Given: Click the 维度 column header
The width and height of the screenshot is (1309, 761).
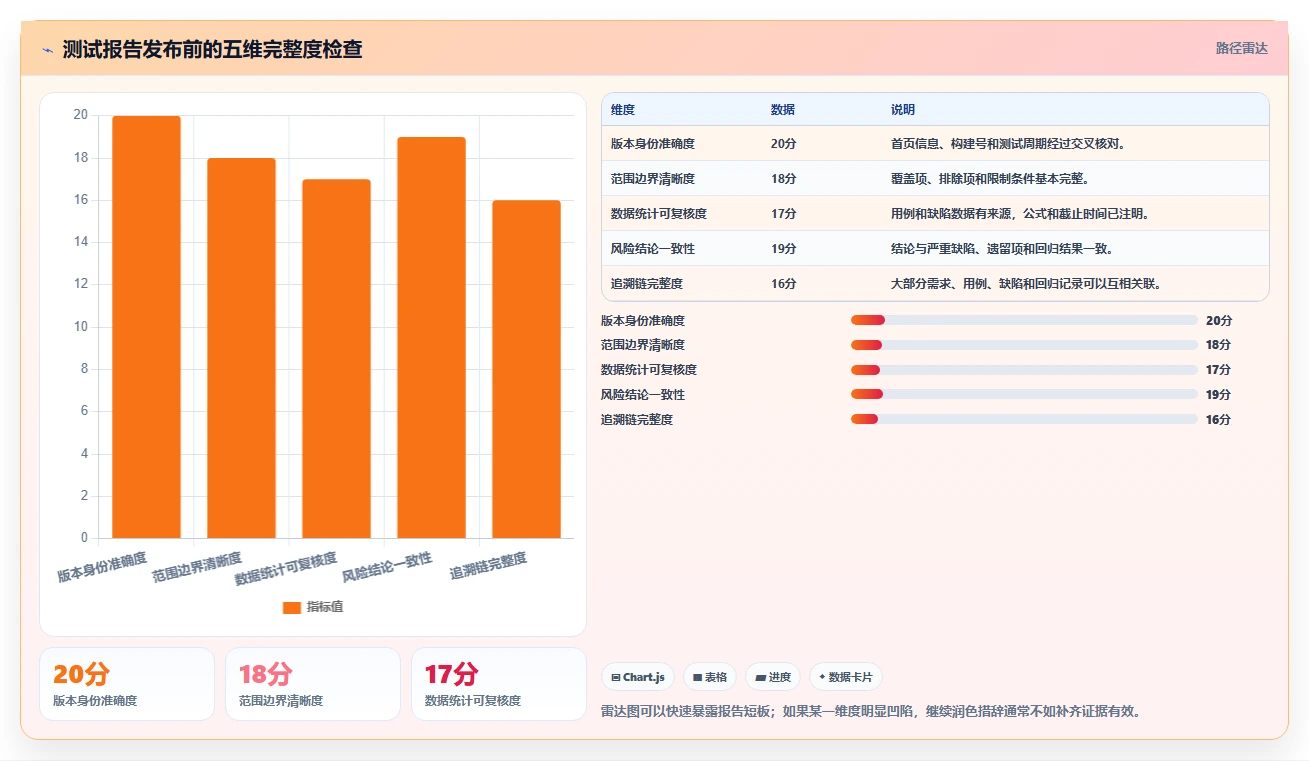Looking at the screenshot, I should pyautogui.click(x=623, y=110).
